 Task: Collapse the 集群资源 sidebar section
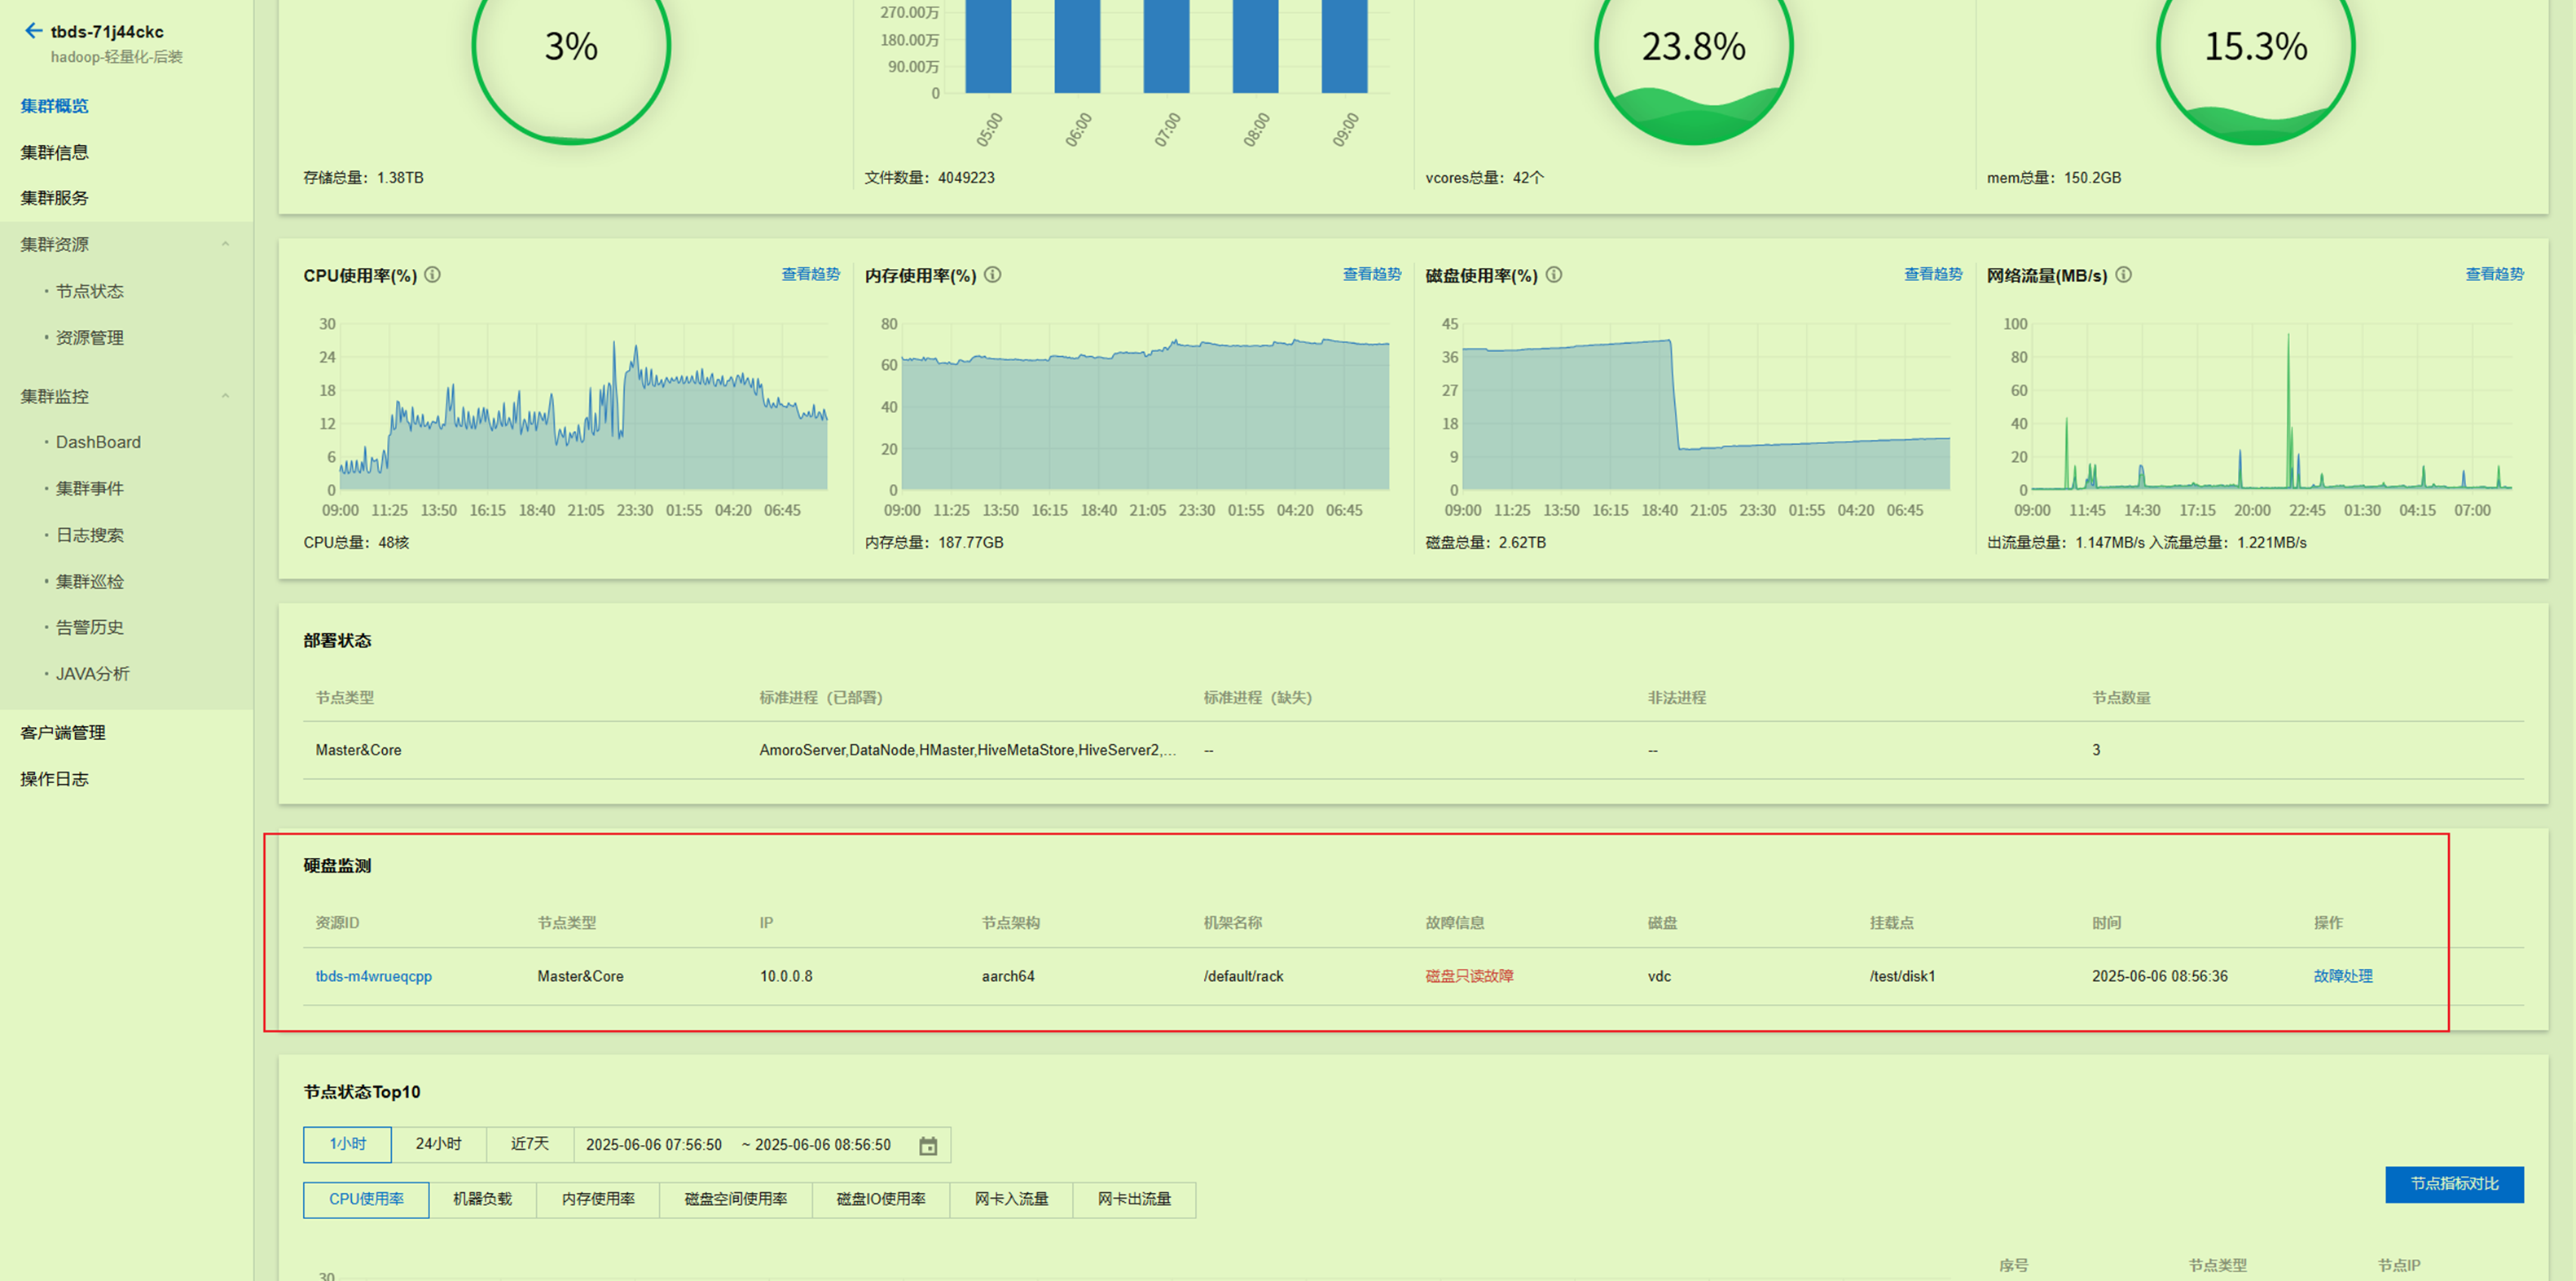pos(225,244)
